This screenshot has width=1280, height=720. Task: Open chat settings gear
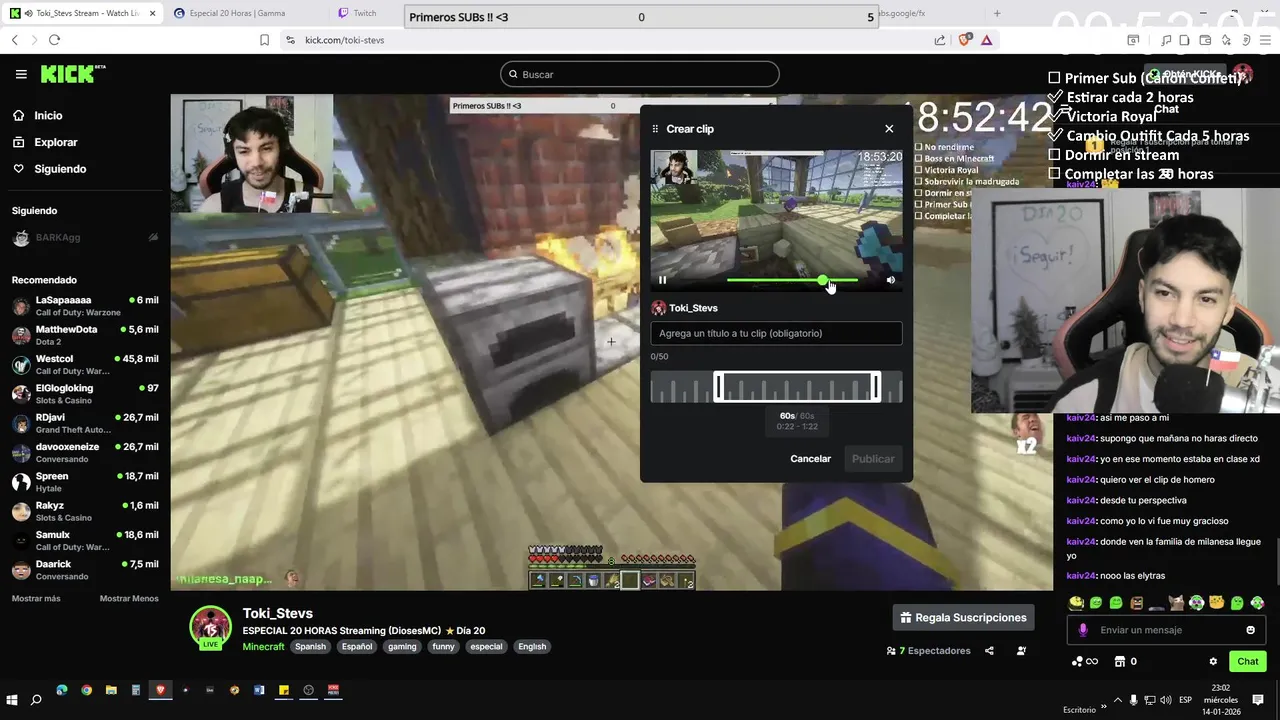(1213, 661)
